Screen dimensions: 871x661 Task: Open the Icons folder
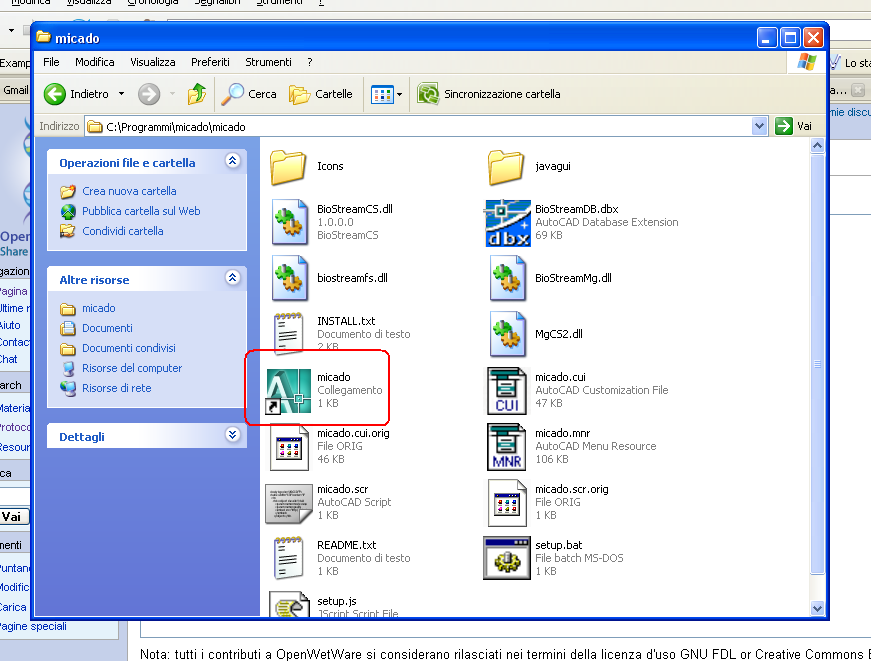tap(288, 166)
